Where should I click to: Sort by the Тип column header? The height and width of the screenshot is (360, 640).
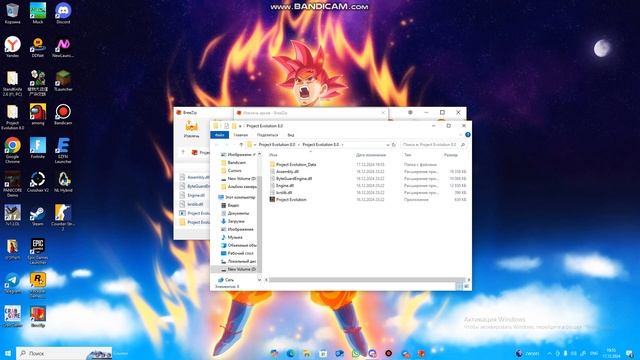[x=407, y=155]
